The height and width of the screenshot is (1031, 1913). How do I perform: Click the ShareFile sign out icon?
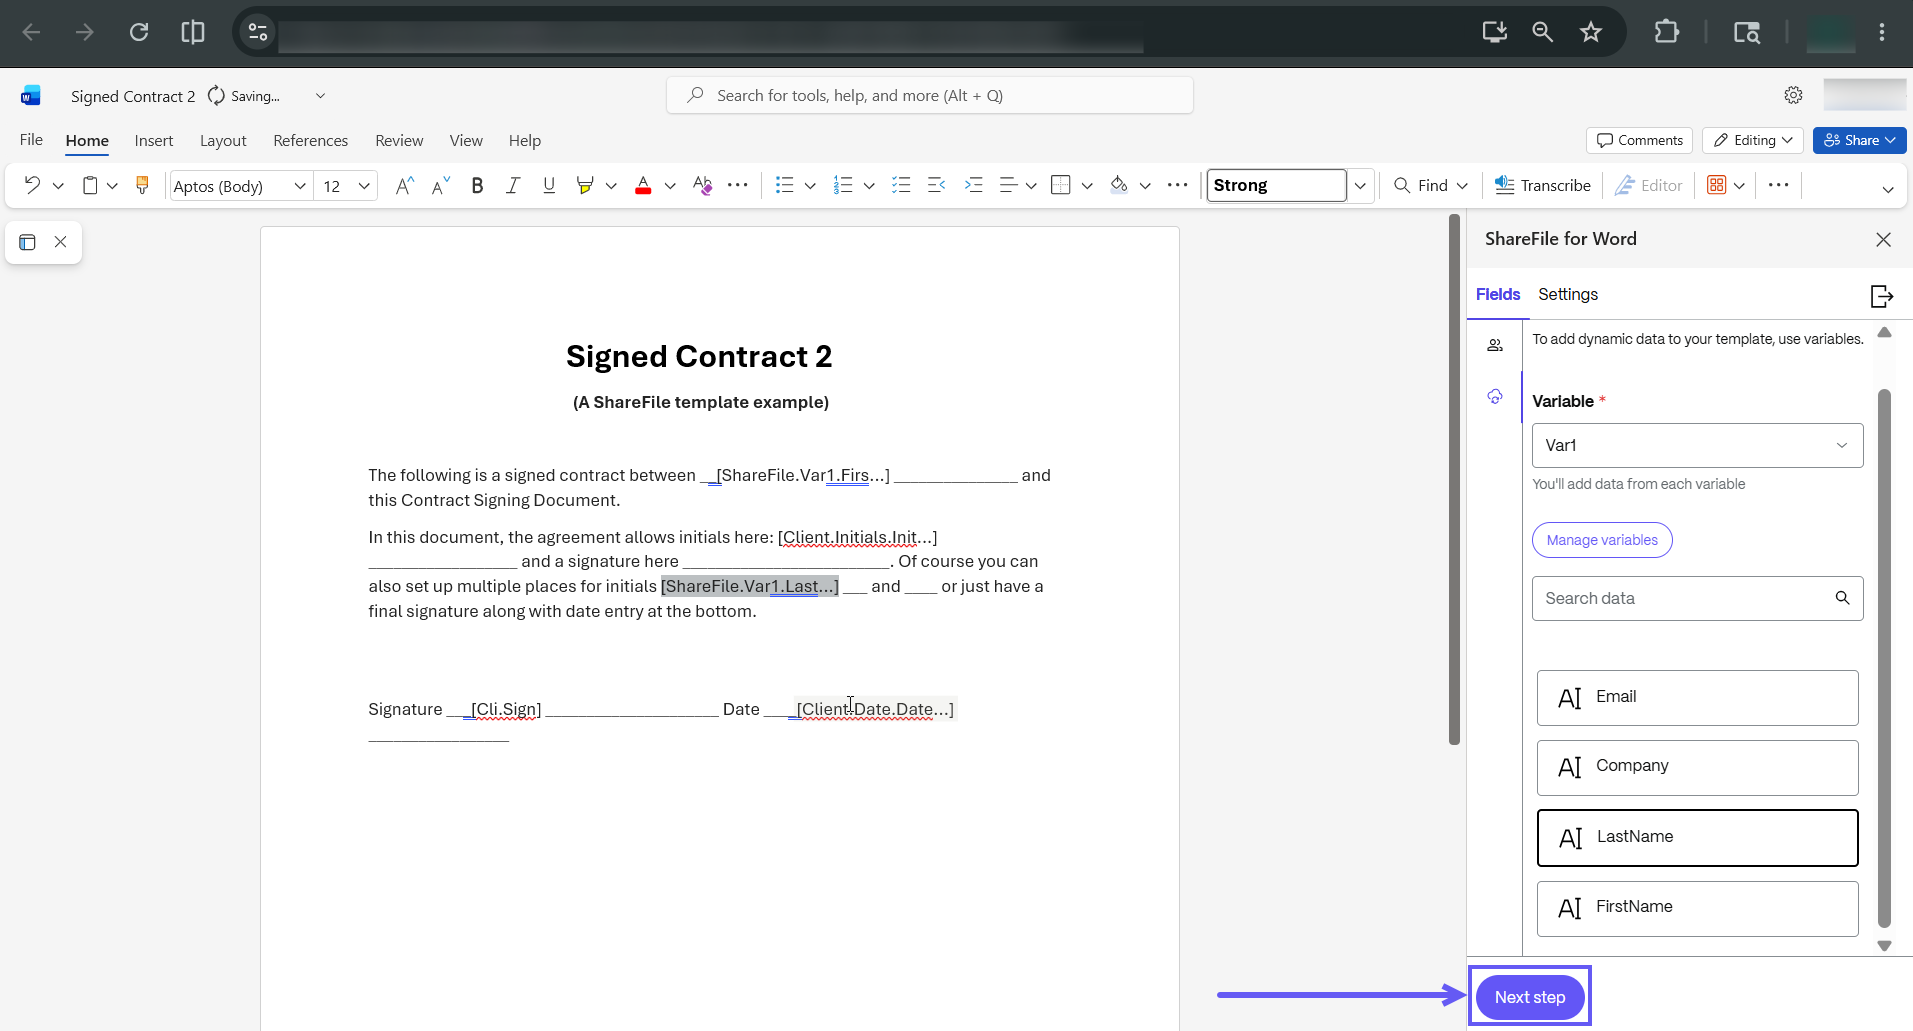coord(1881,296)
